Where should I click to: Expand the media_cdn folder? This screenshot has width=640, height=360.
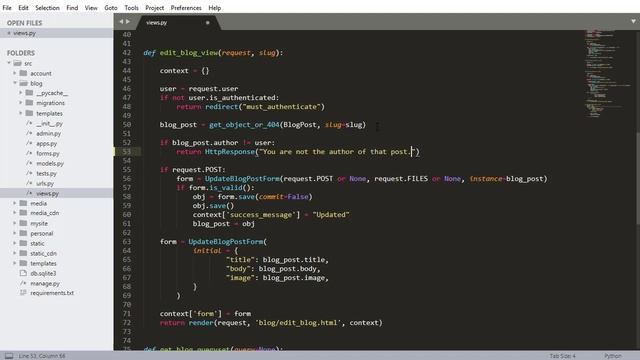(15, 213)
